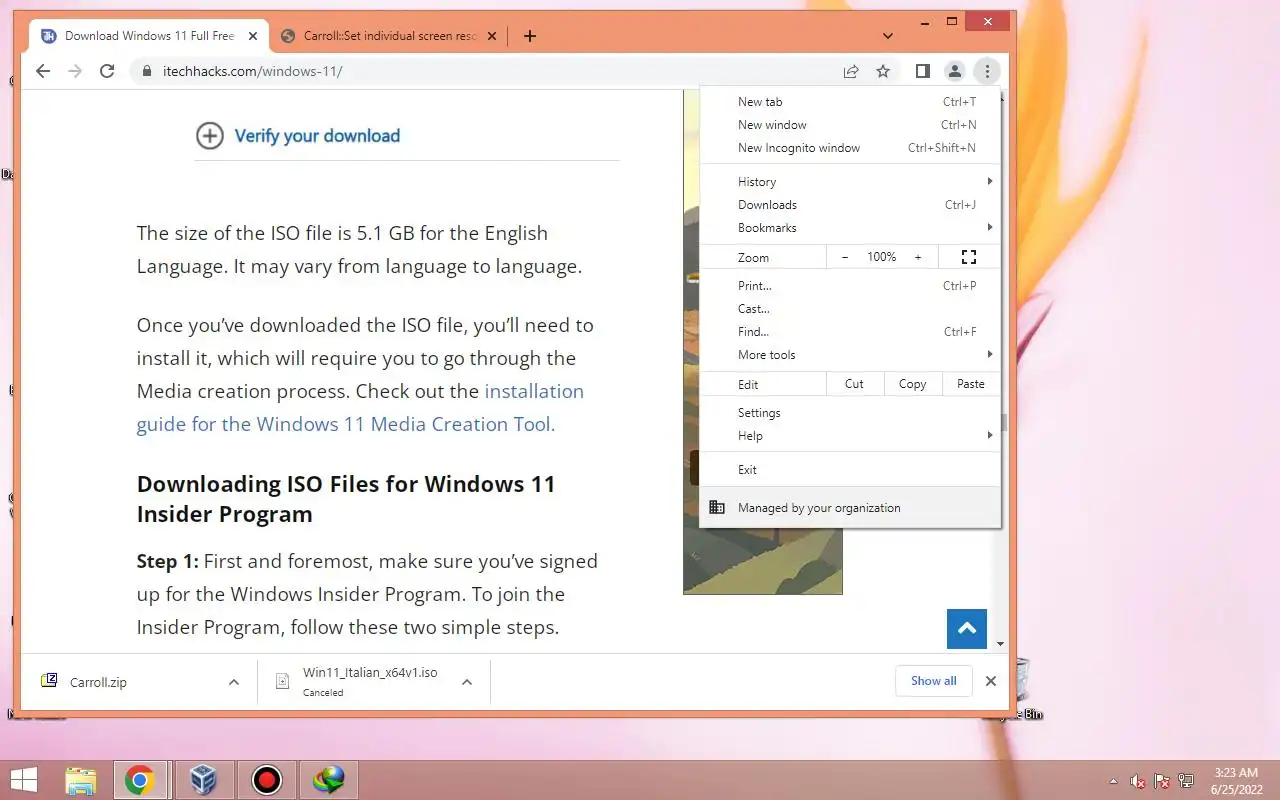
Task: Open a new tab with the plus icon
Action: [x=530, y=36]
